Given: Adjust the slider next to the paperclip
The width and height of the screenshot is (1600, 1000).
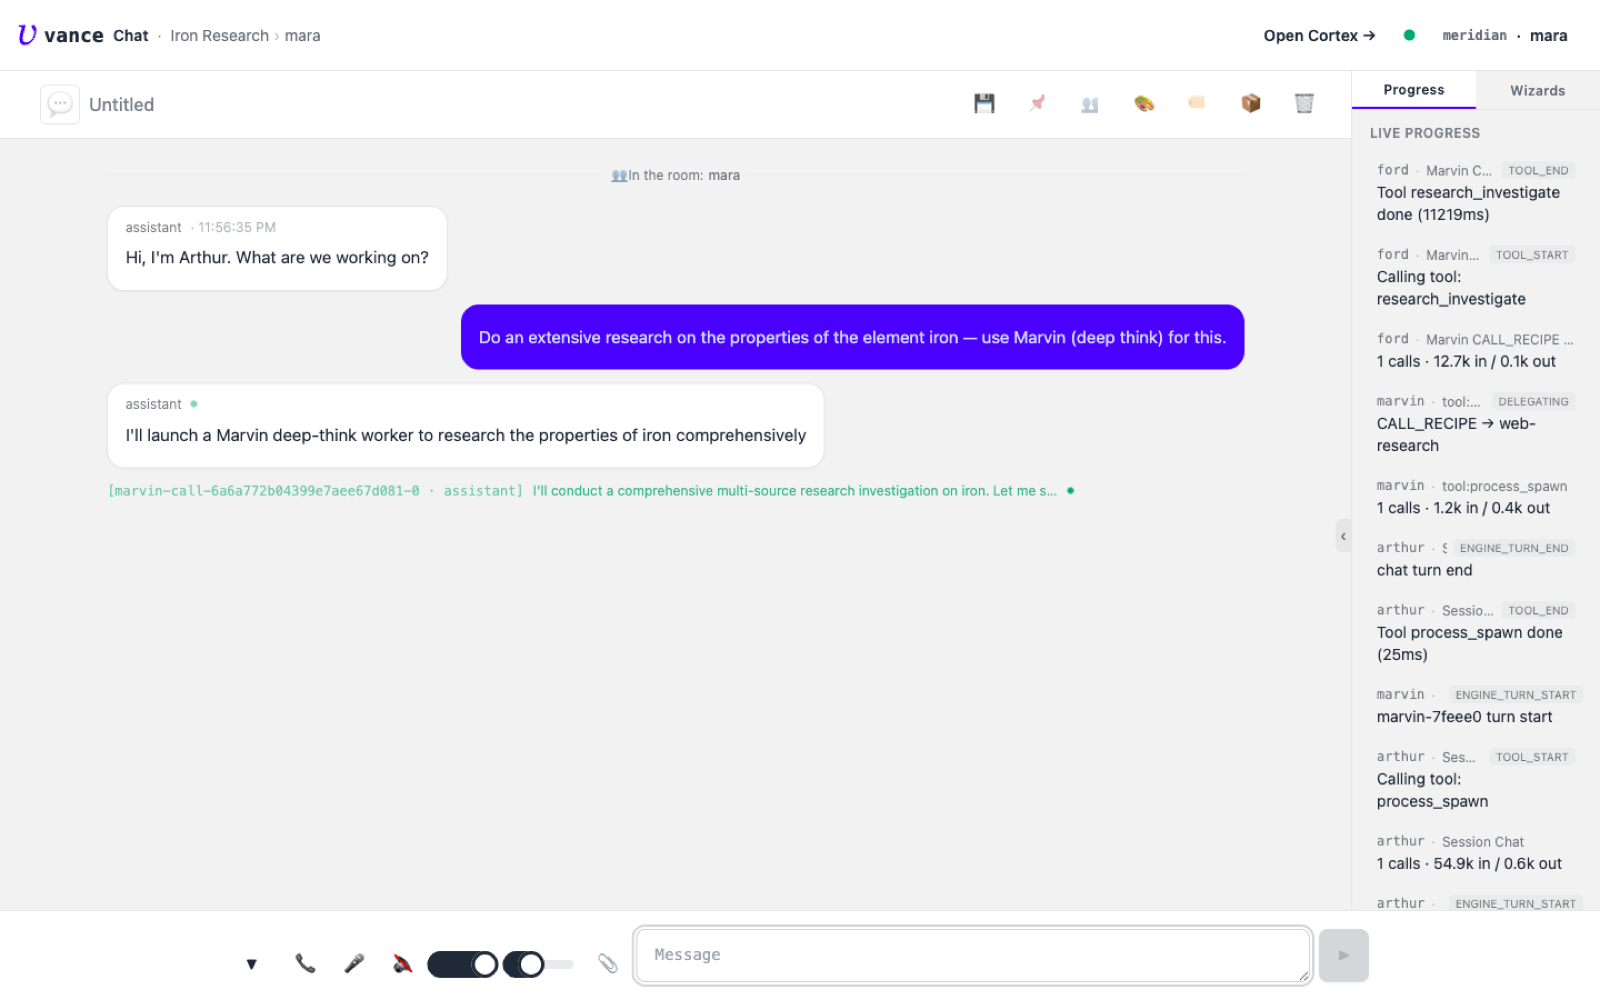Looking at the screenshot, I should click(538, 964).
